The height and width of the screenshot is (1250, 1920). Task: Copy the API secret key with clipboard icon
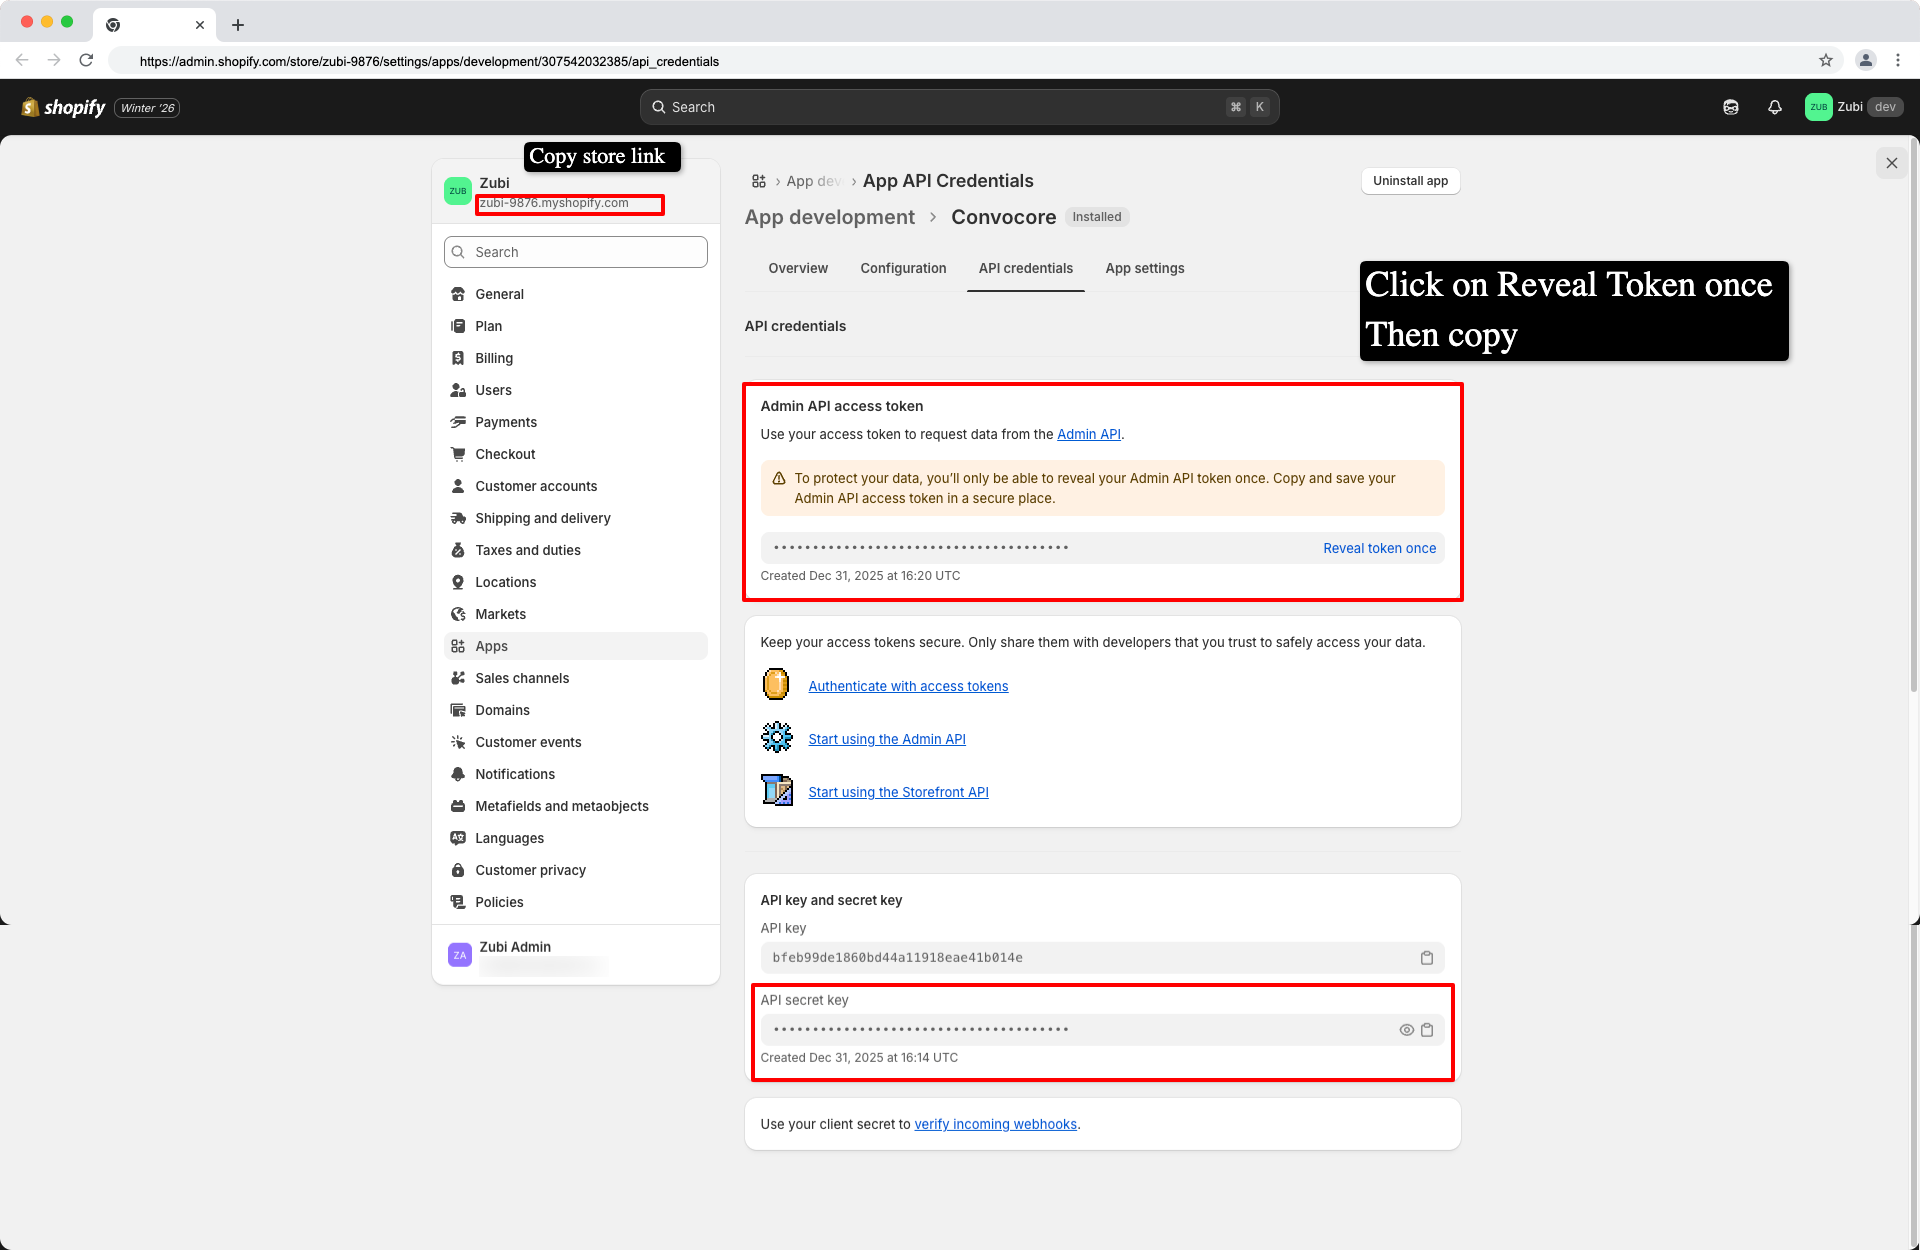pyautogui.click(x=1427, y=1029)
